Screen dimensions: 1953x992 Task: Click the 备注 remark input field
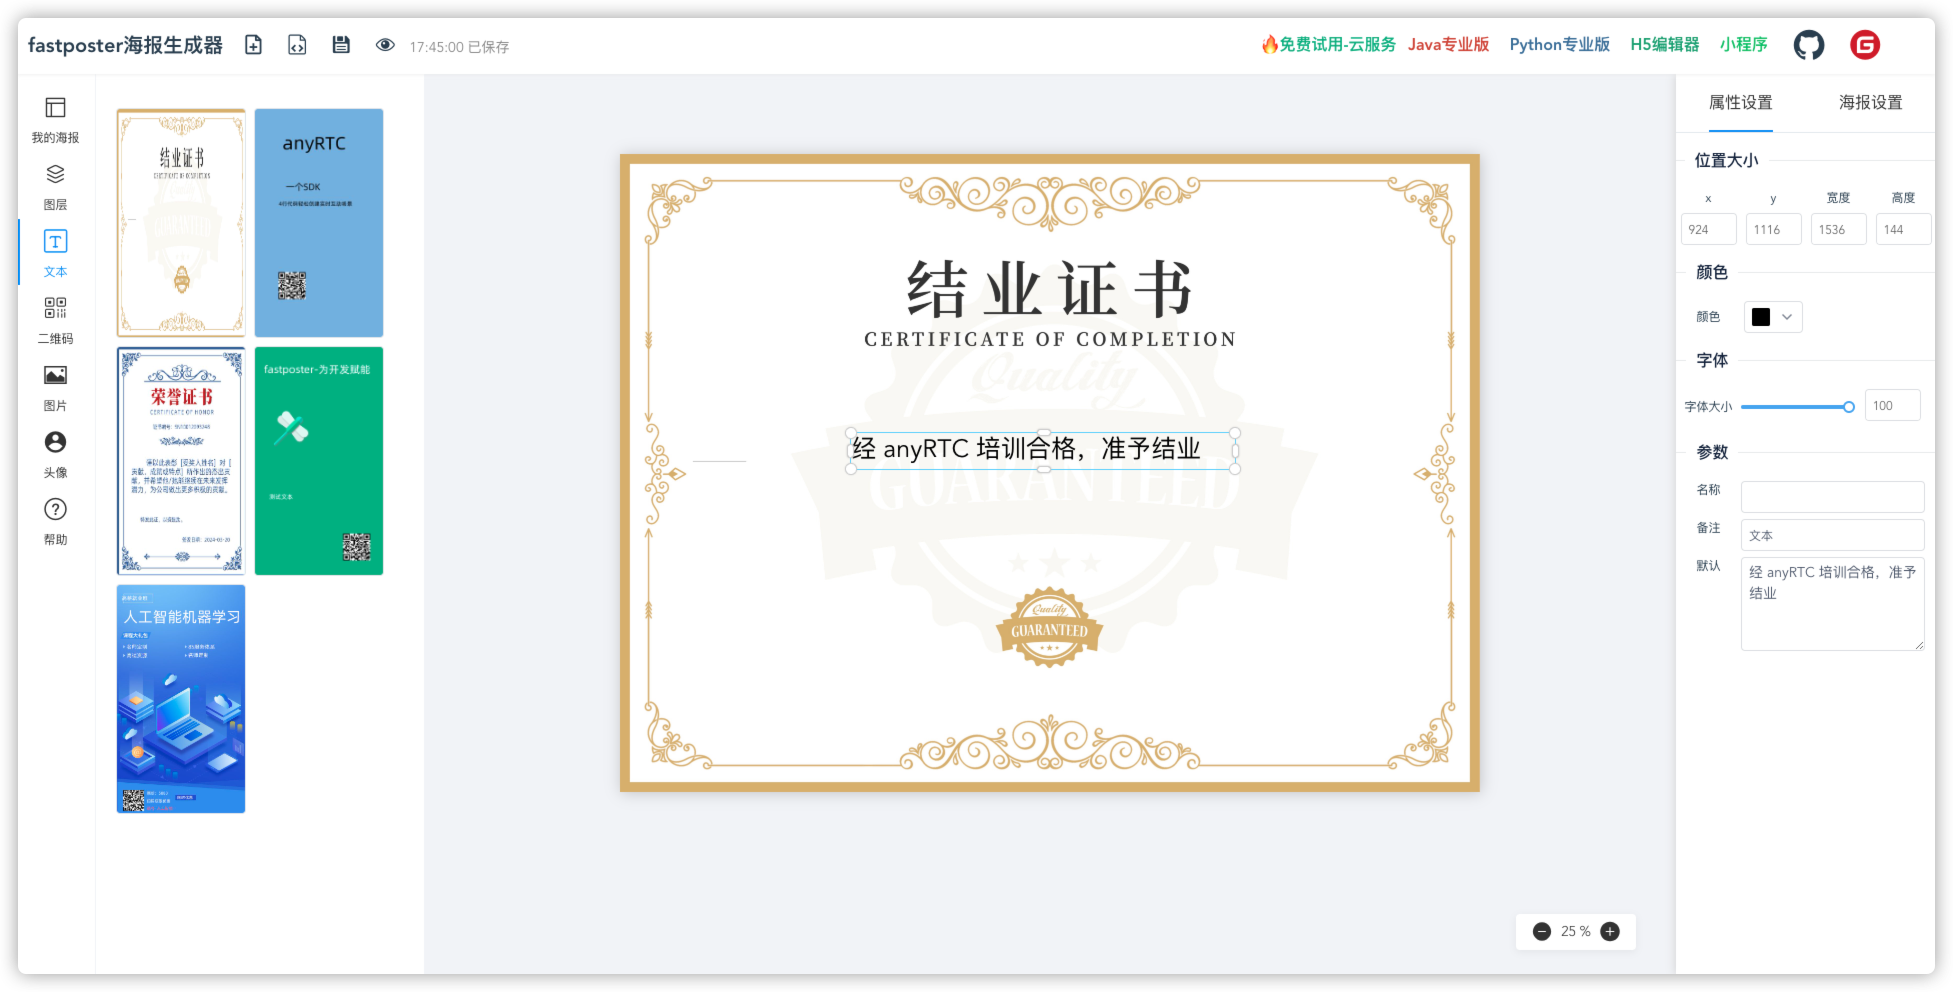1832,535
